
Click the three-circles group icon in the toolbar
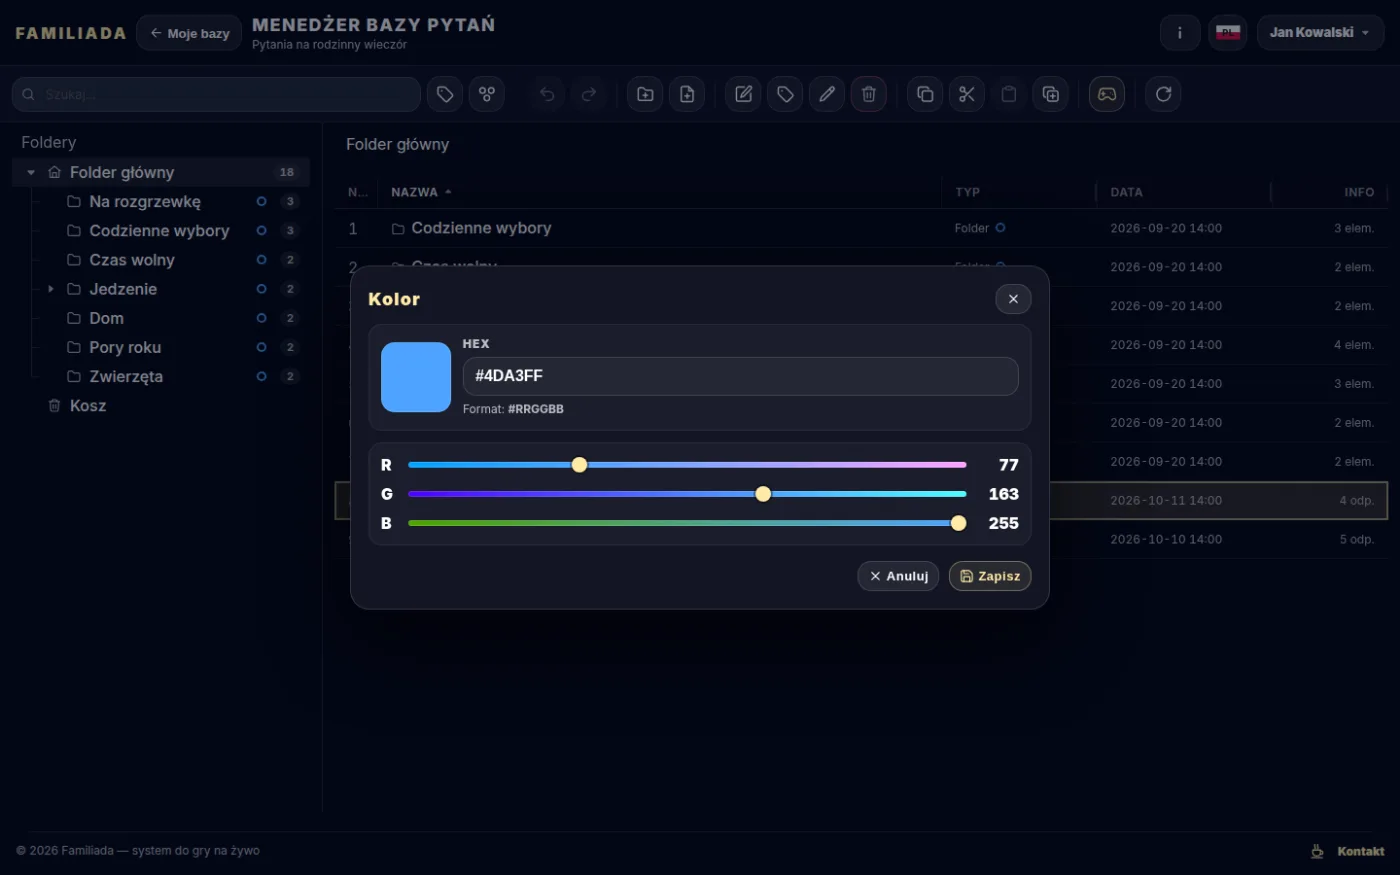point(487,94)
